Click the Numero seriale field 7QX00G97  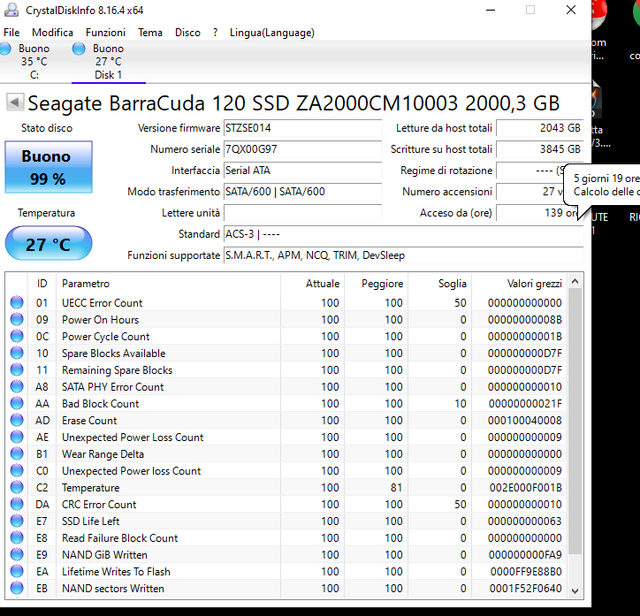302,149
